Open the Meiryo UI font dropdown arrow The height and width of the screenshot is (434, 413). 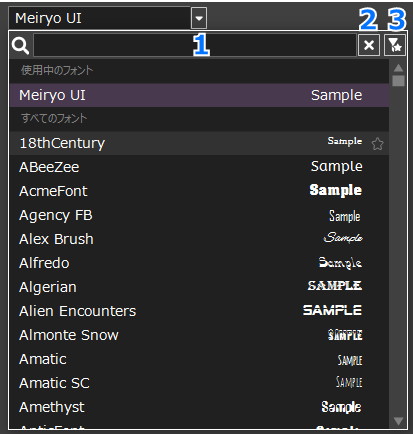point(199,18)
